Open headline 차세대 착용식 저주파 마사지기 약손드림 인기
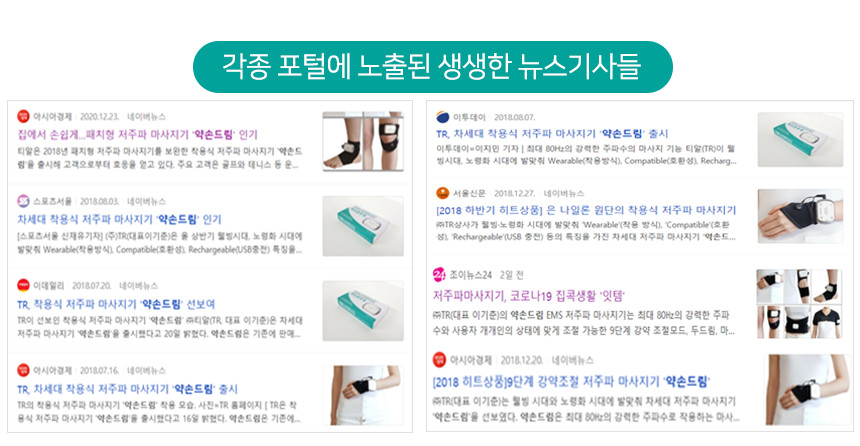 (119, 219)
